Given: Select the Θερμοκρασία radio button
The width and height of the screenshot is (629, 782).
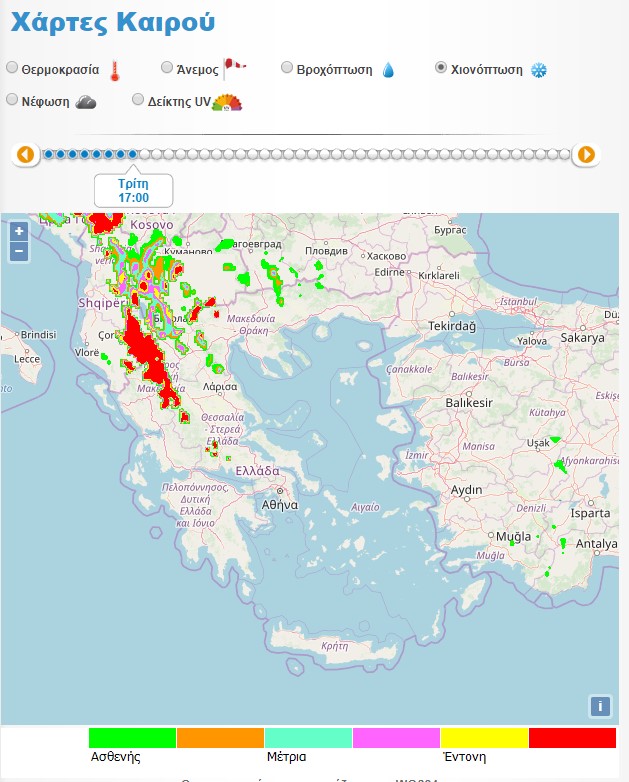Looking at the screenshot, I should [12, 67].
